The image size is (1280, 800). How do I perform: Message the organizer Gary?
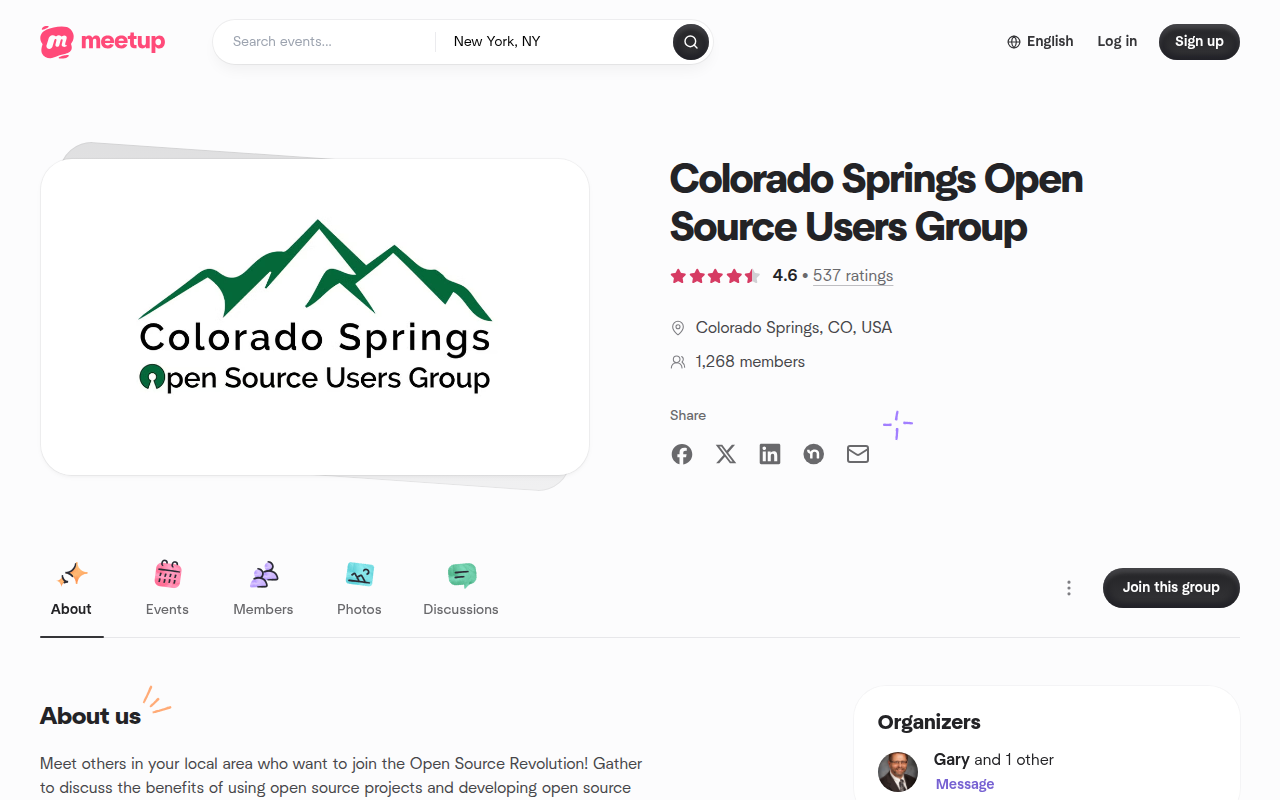coord(965,784)
